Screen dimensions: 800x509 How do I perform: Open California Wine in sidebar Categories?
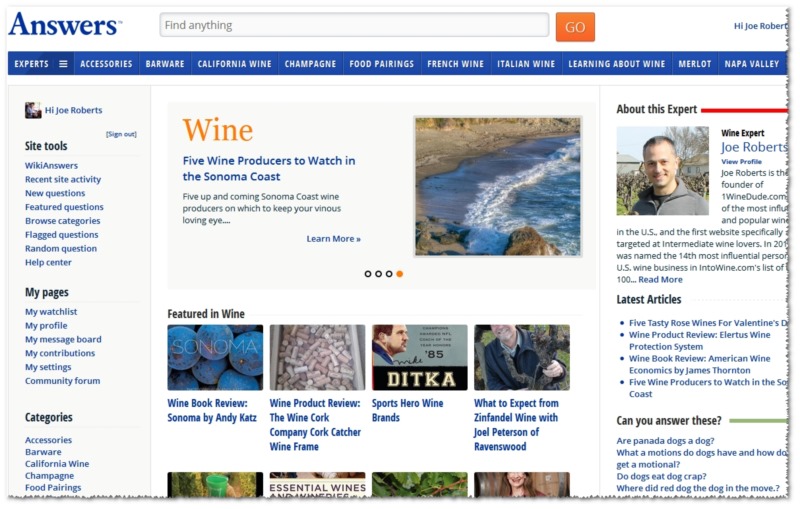coord(57,464)
